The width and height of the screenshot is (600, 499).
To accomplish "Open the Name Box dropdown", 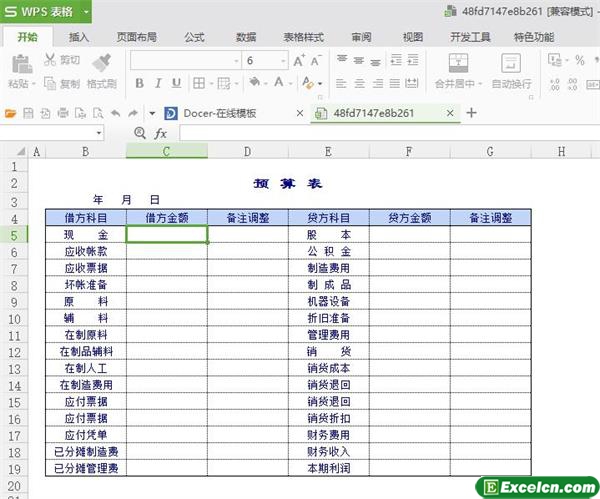I will [x=99, y=133].
